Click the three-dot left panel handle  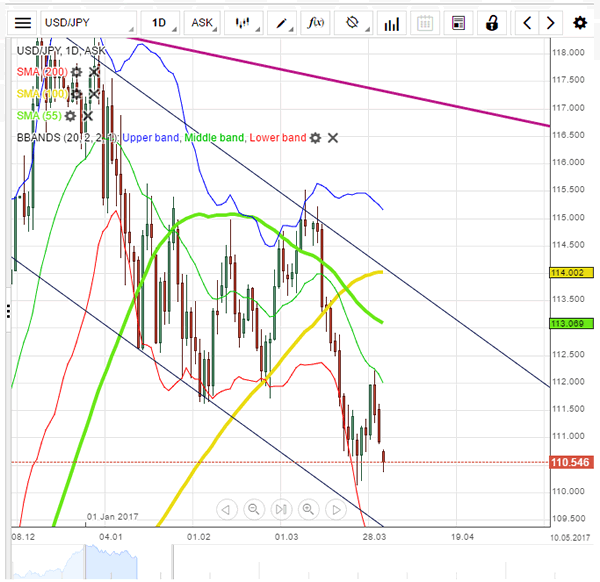click(8, 311)
